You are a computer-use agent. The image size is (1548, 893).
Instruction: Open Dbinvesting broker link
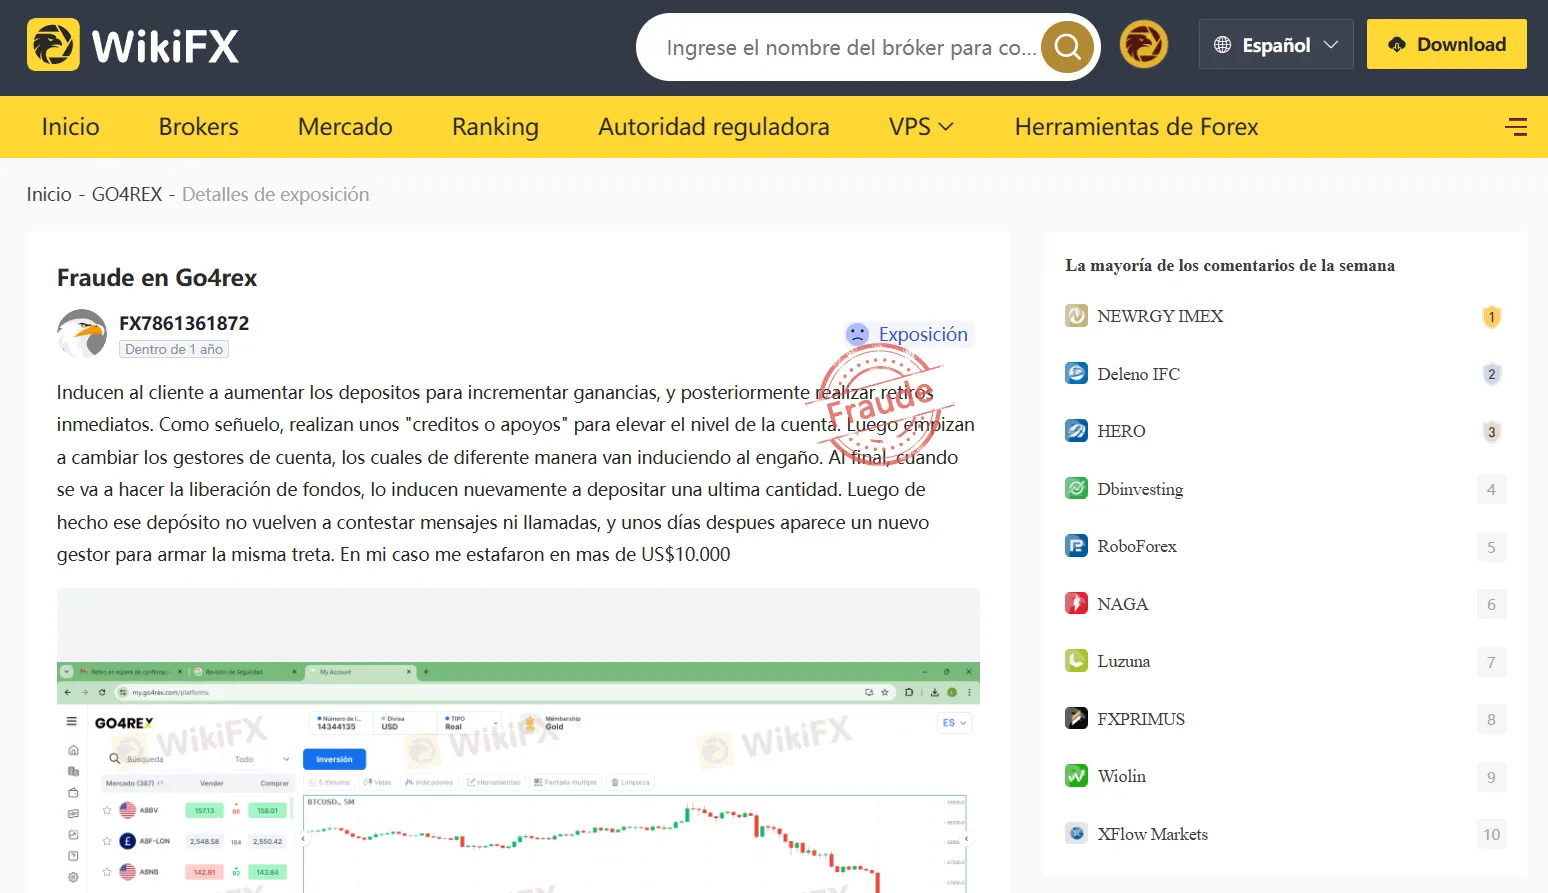(1140, 489)
